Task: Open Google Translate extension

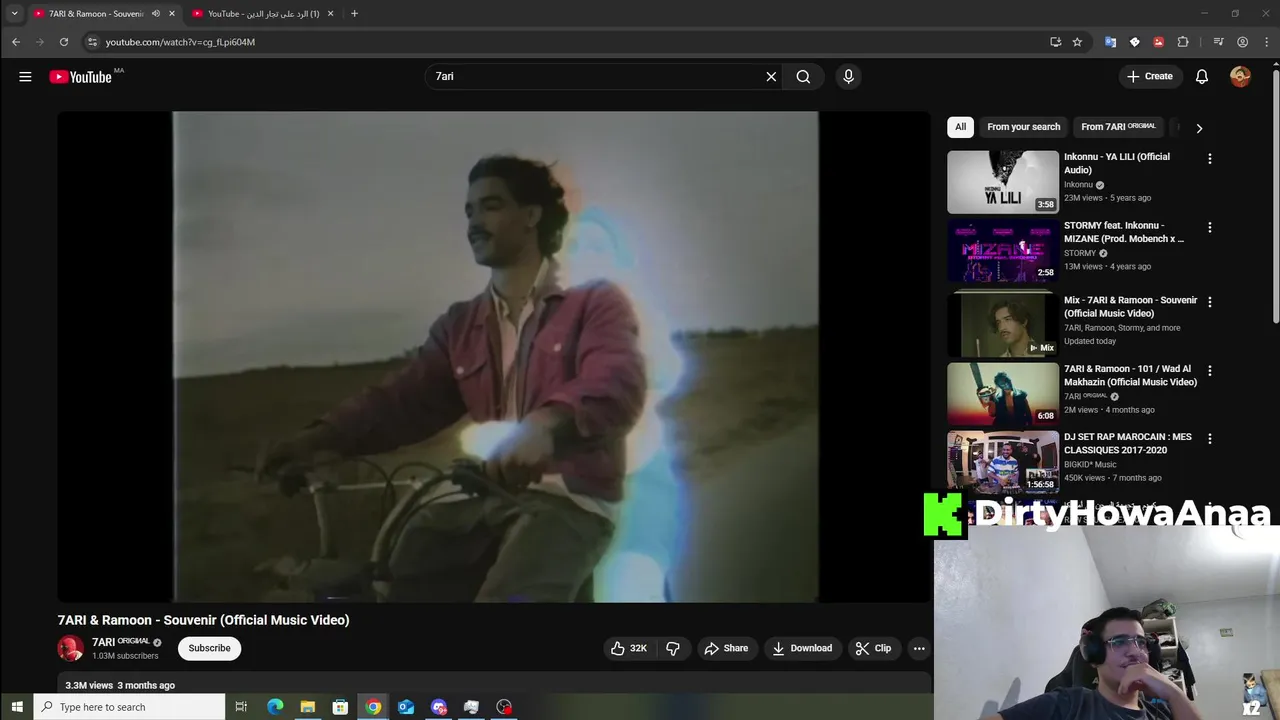Action: tap(1110, 42)
